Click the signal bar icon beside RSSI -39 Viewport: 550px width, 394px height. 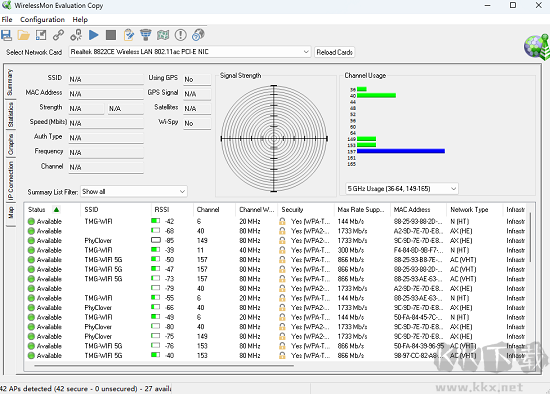pyautogui.click(x=155, y=250)
